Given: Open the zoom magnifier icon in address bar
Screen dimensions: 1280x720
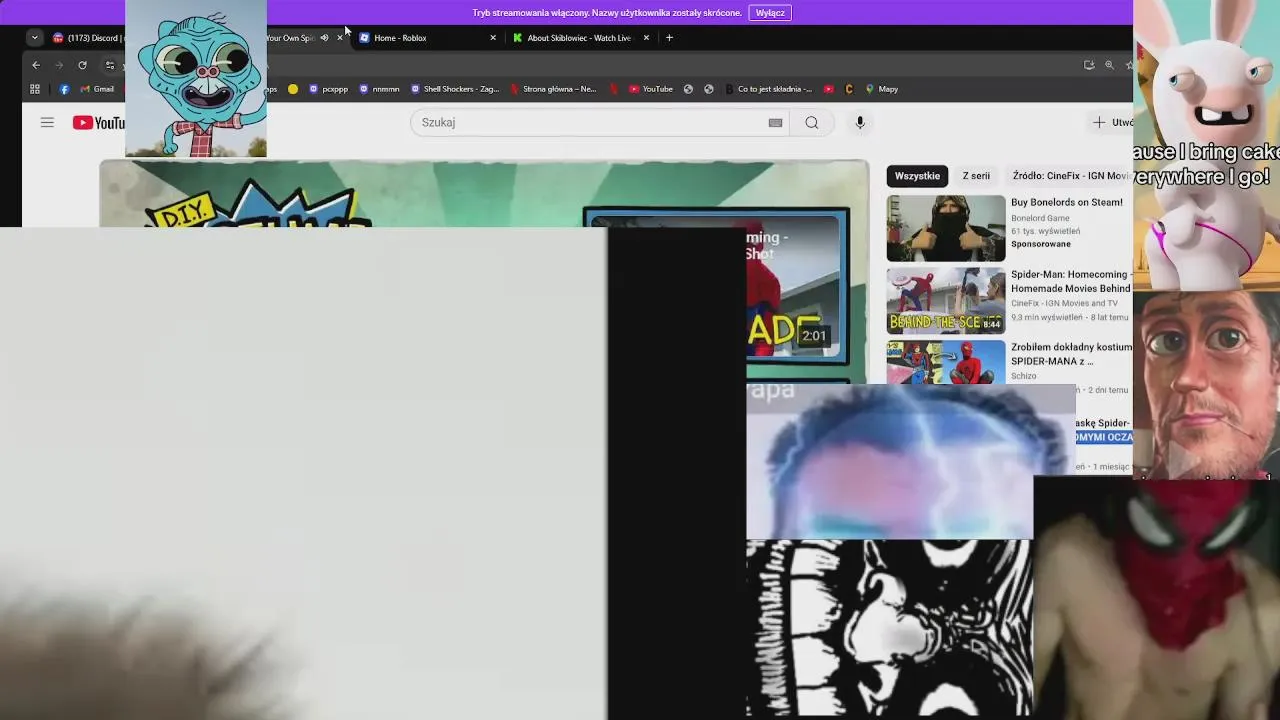Looking at the screenshot, I should (x=1109, y=65).
